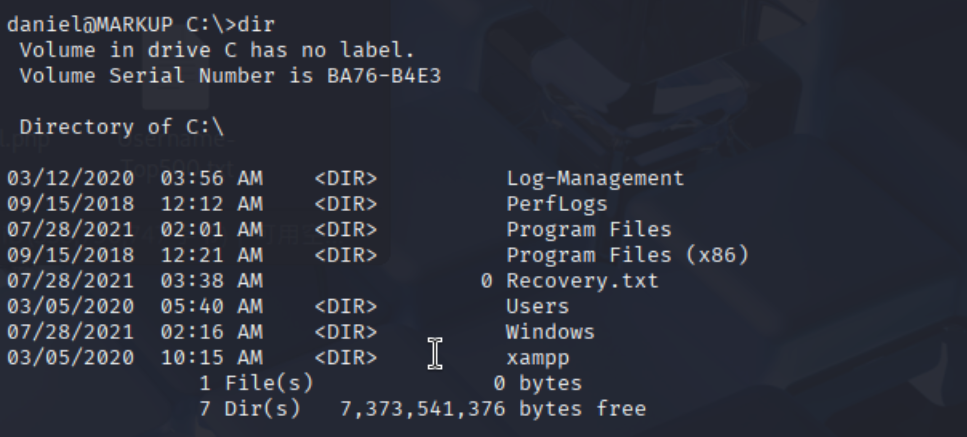The image size is (967, 437).
Task: Click the PerfLogs directory entry
Action: tap(557, 204)
